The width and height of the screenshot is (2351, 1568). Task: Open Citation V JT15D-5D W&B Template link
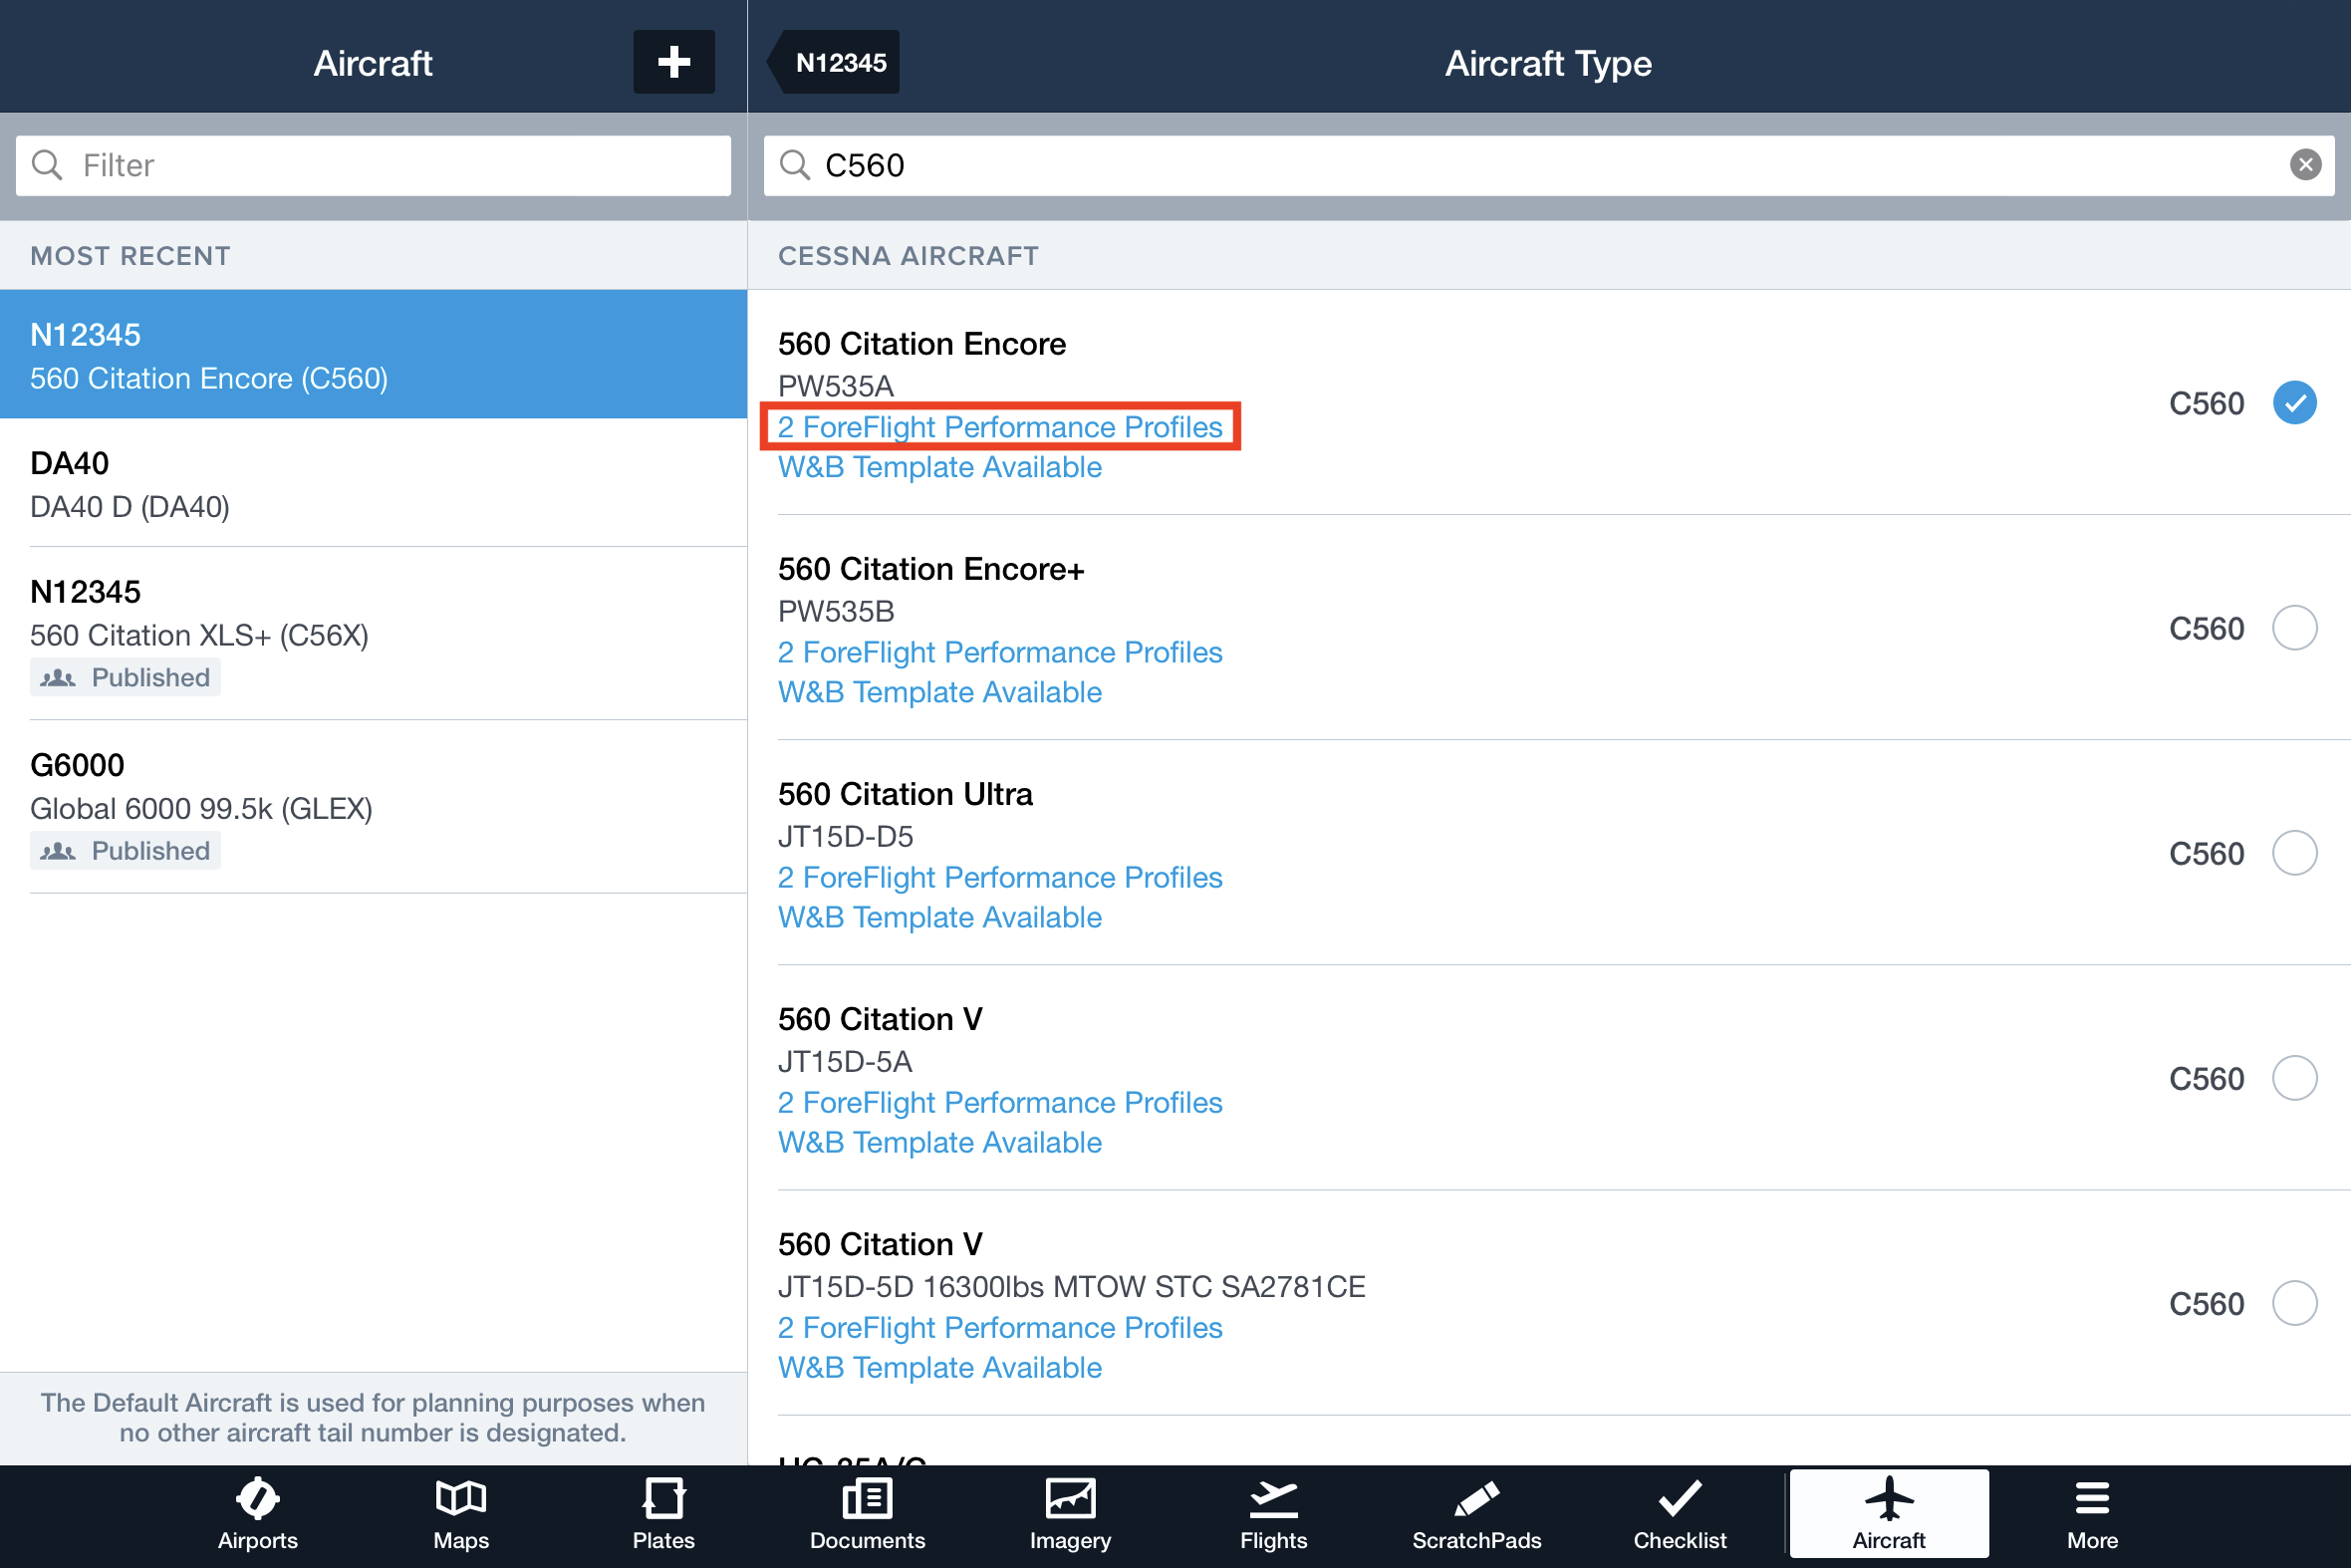click(x=940, y=1367)
